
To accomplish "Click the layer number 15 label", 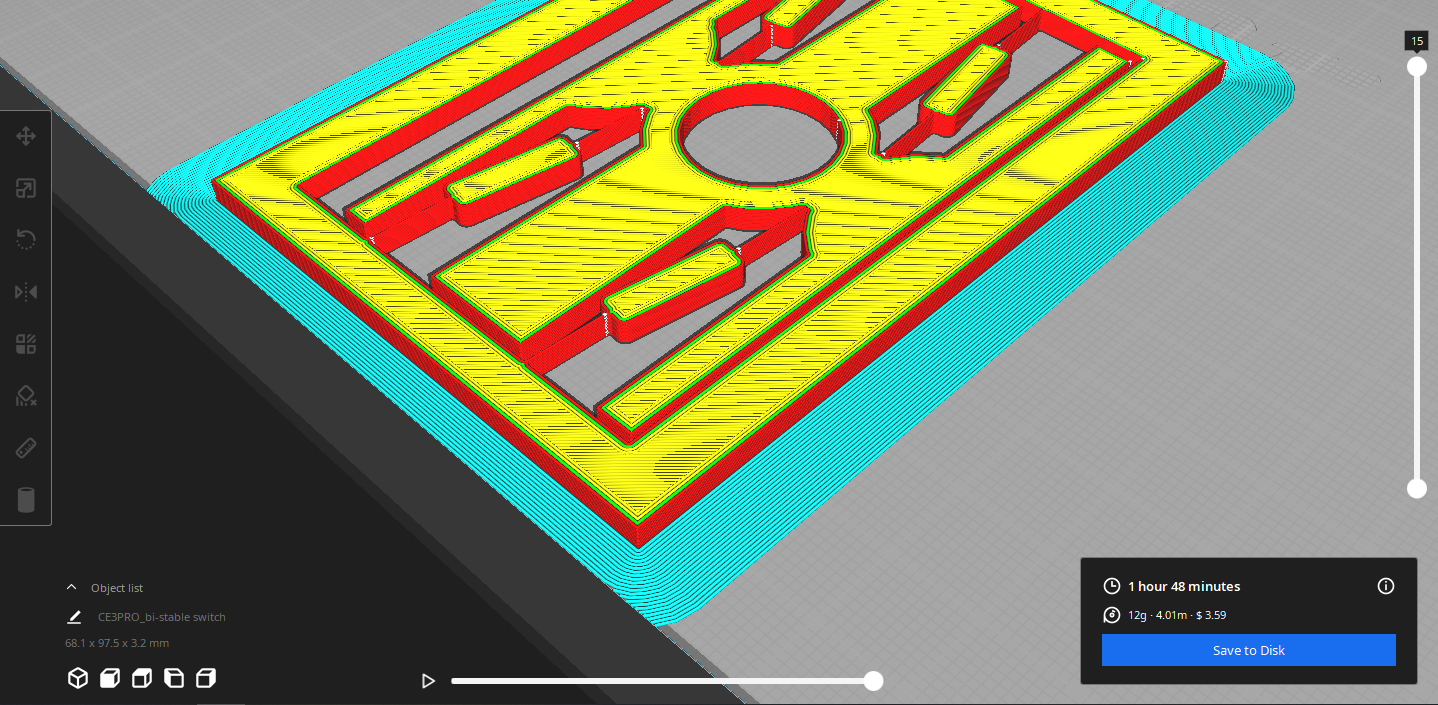I will click(1417, 41).
